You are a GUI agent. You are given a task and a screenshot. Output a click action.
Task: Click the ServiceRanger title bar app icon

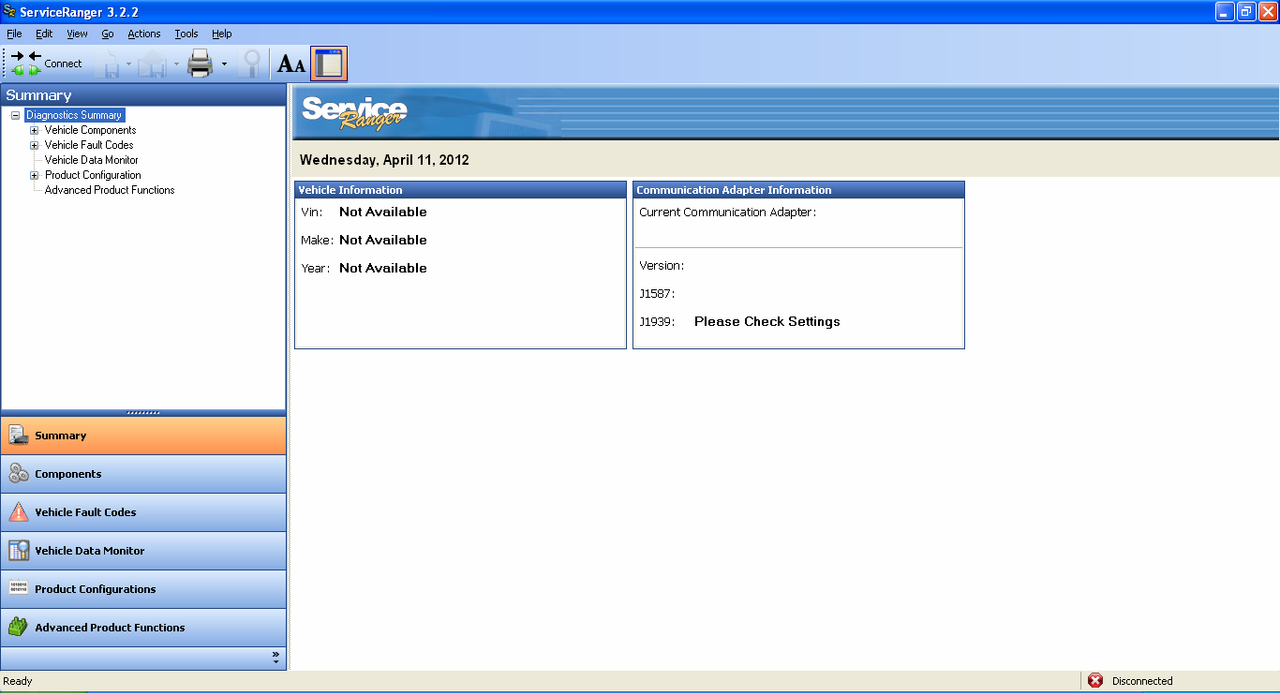9,11
